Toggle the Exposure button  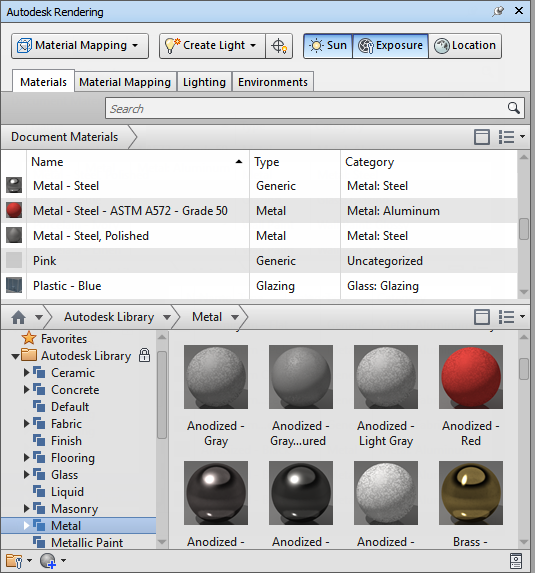pyautogui.click(x=390, y=46)
